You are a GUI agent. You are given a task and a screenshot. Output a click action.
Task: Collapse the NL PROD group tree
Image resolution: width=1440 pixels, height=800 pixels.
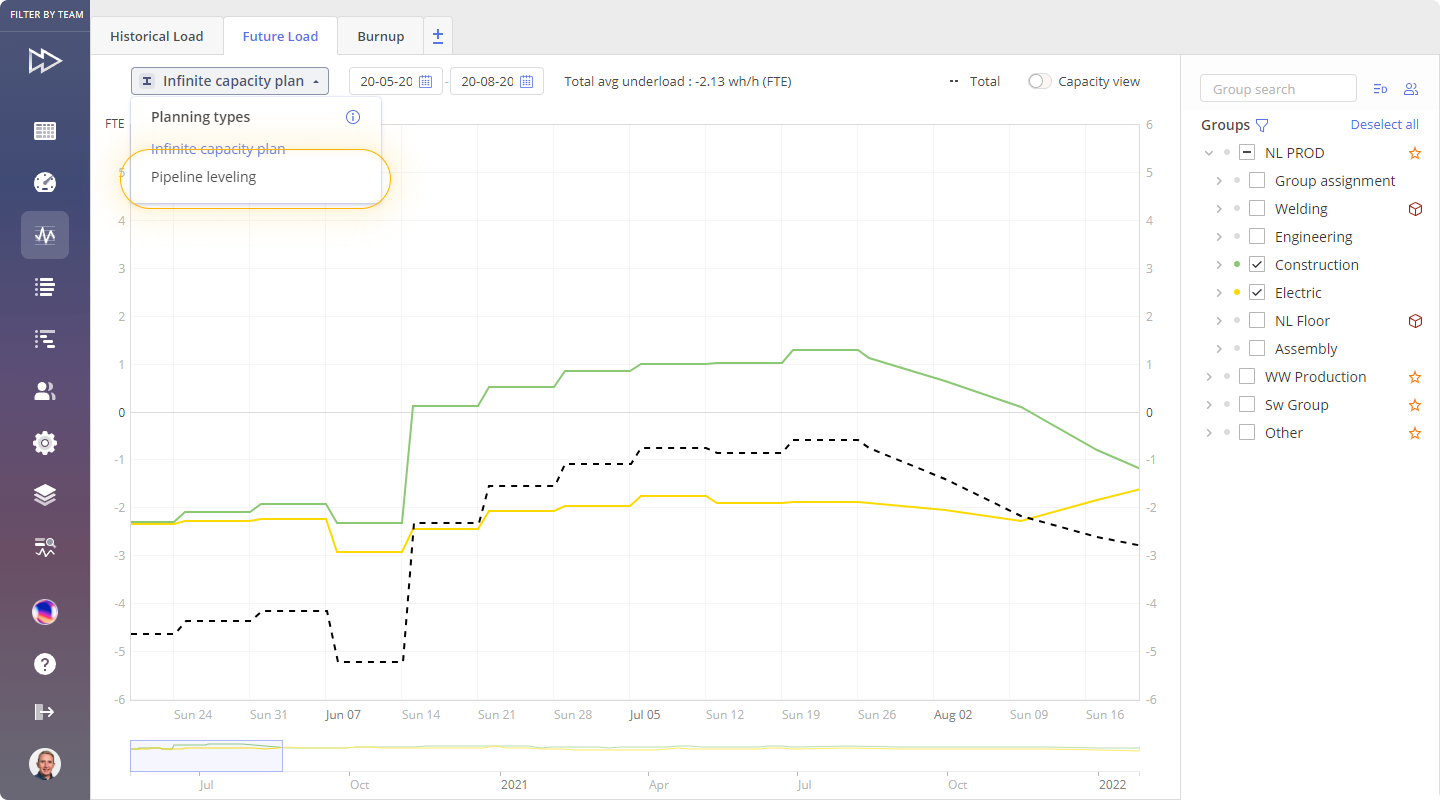[1209, 153]
